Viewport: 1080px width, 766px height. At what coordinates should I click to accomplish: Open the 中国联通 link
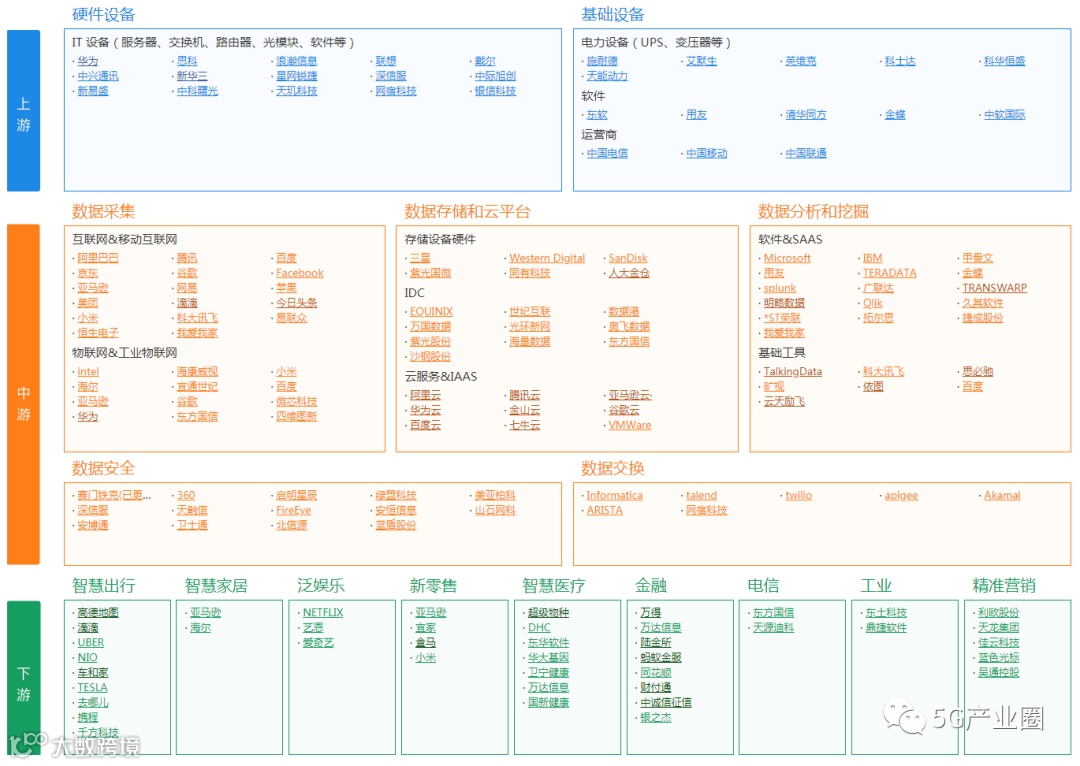[806, 154]
